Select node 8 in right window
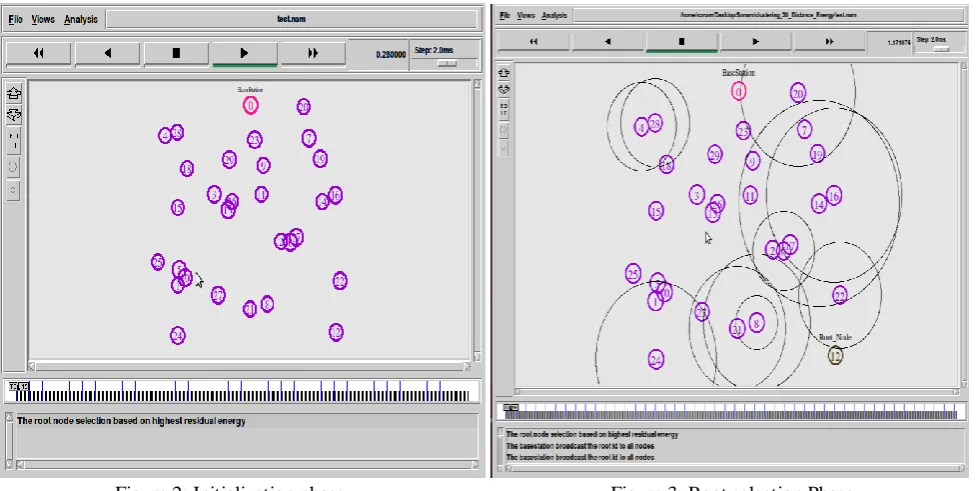 756,323
